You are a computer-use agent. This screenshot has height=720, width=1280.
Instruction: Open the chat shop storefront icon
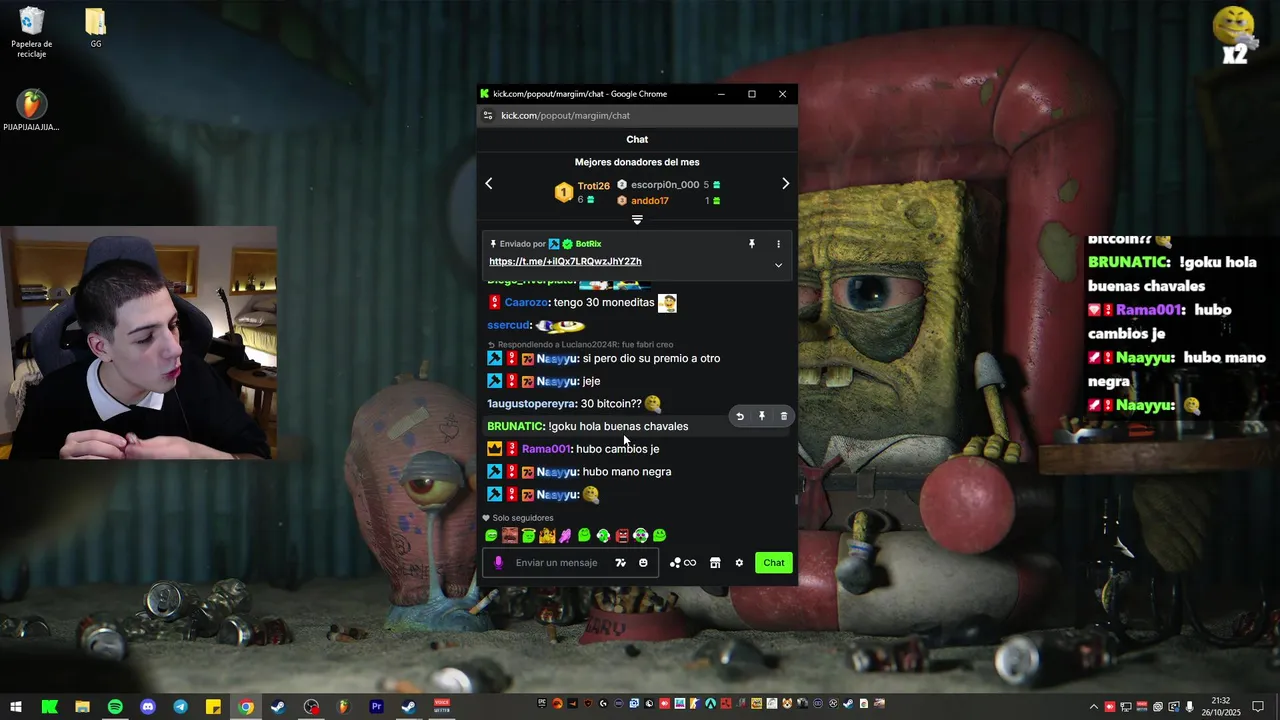pos(715,563)
